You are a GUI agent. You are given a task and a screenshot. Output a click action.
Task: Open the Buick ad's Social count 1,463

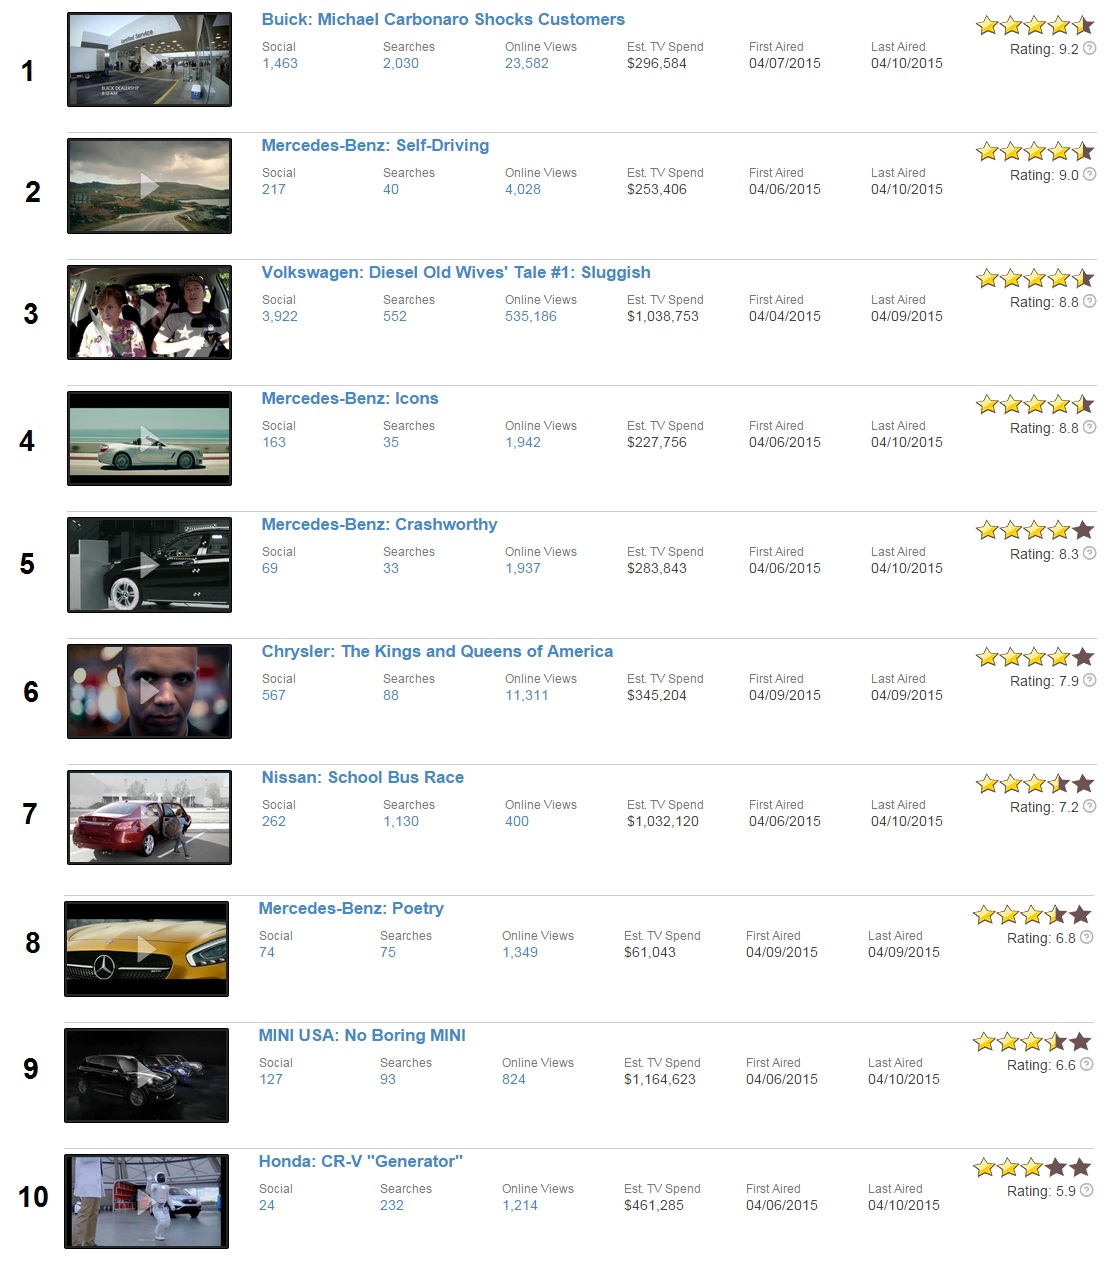click(280, 63)
